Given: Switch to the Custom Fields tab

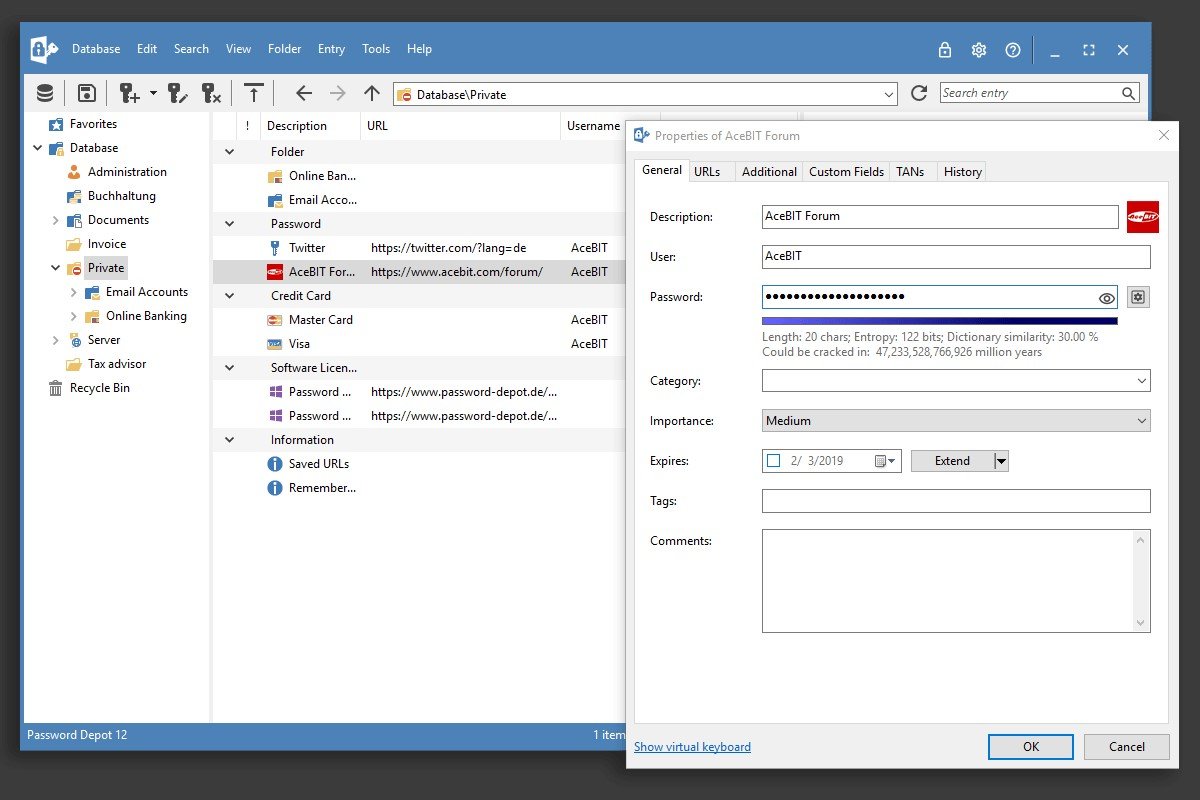Looking at the screenshot, I should 846,172.
